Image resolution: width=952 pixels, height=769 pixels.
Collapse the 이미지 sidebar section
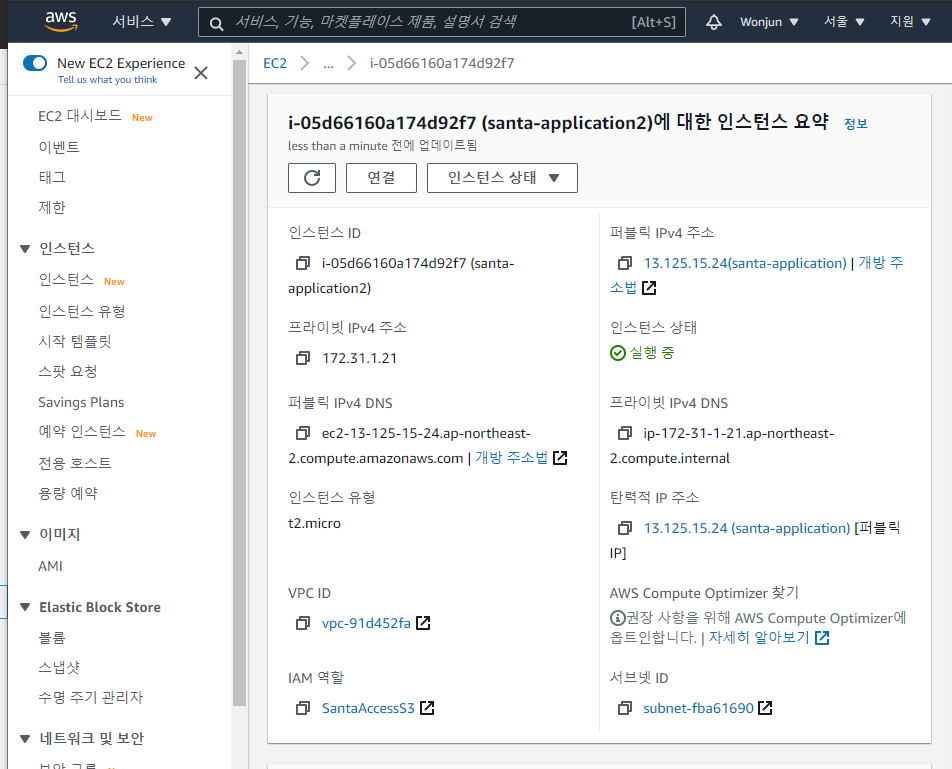coord(25,535)
